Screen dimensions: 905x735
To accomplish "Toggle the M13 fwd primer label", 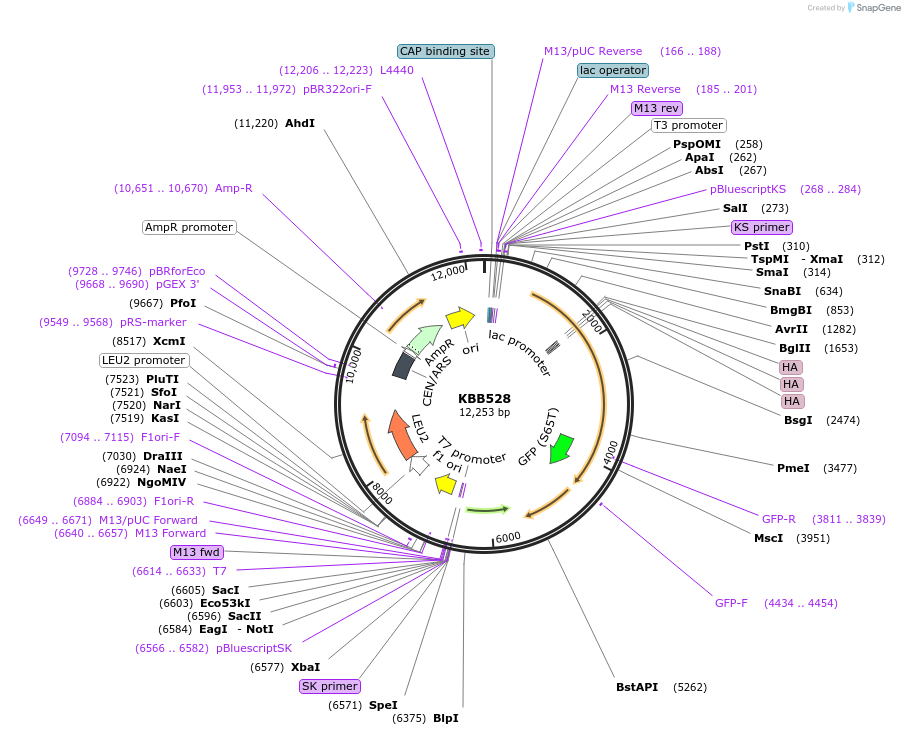I will tap(197, 552).
